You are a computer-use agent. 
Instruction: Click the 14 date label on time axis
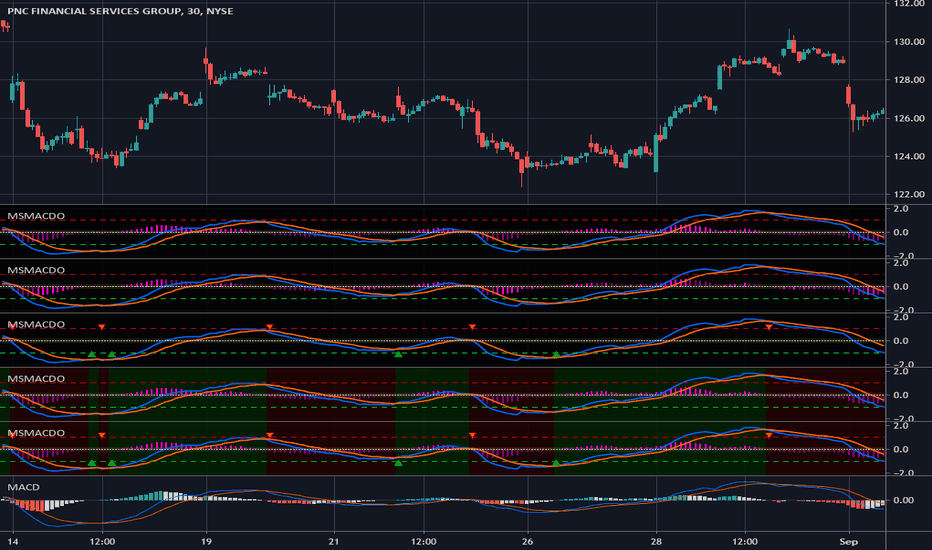tap(13, 542)
